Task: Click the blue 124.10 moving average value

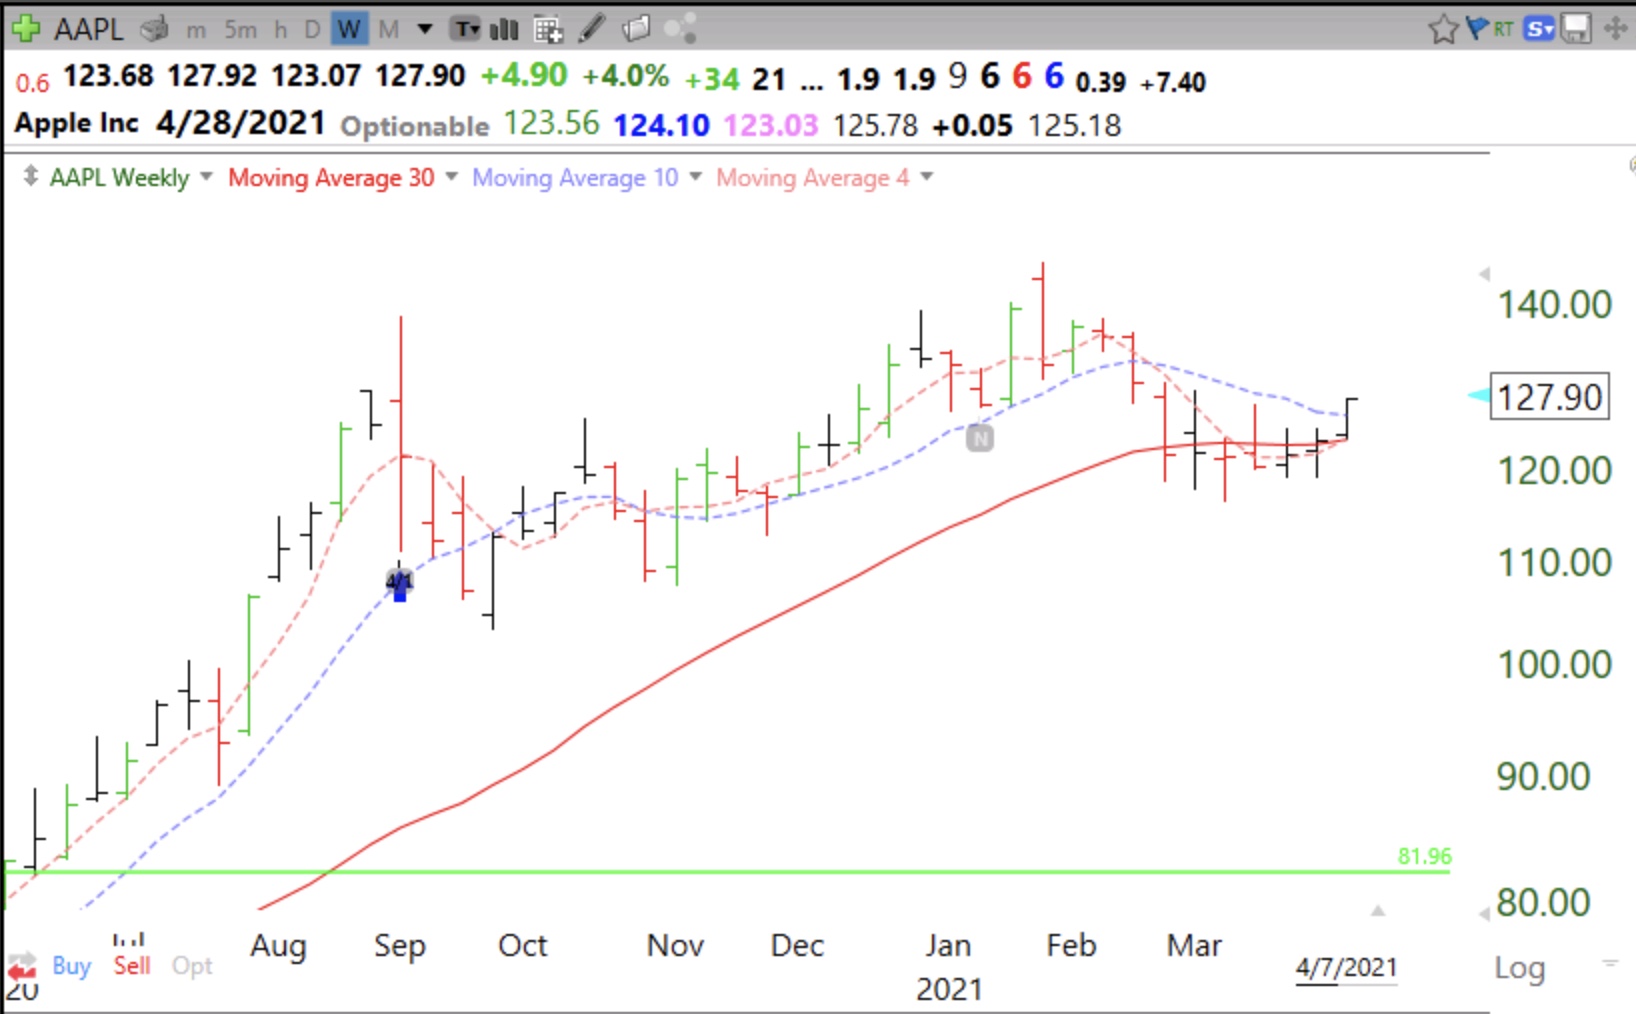Action: pyautogui.click(x=661, y=126)
